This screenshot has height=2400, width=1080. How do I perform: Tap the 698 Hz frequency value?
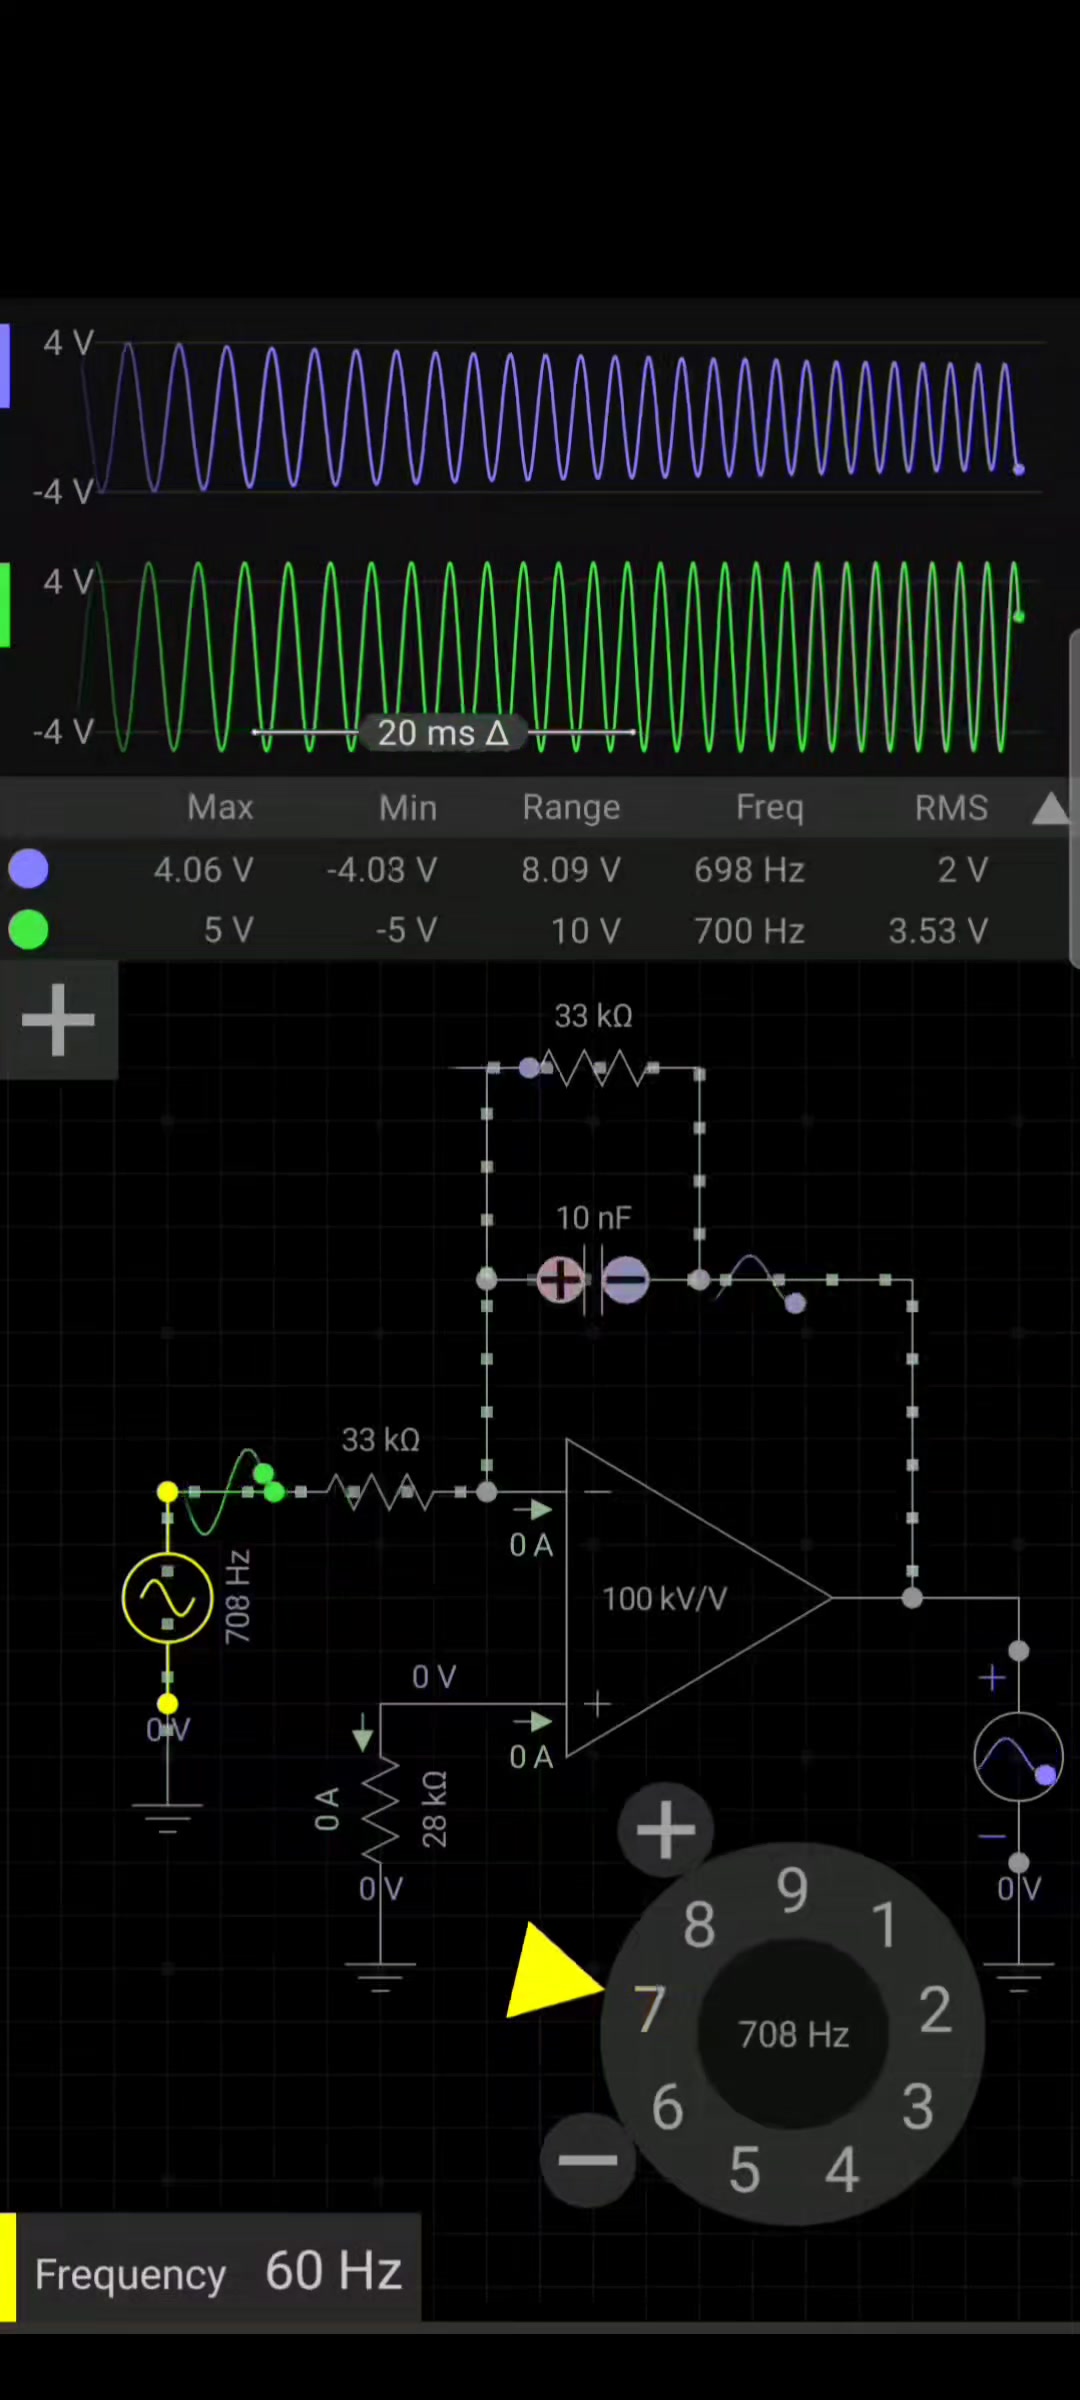[749, 869]
